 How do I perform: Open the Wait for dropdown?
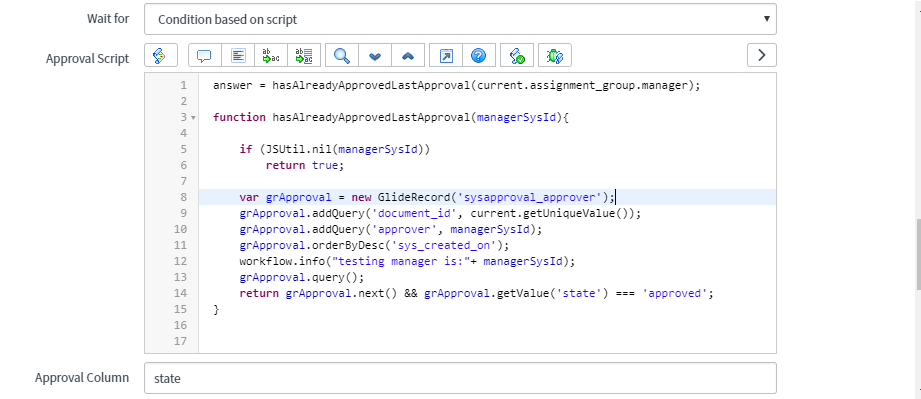coord(460,19)
